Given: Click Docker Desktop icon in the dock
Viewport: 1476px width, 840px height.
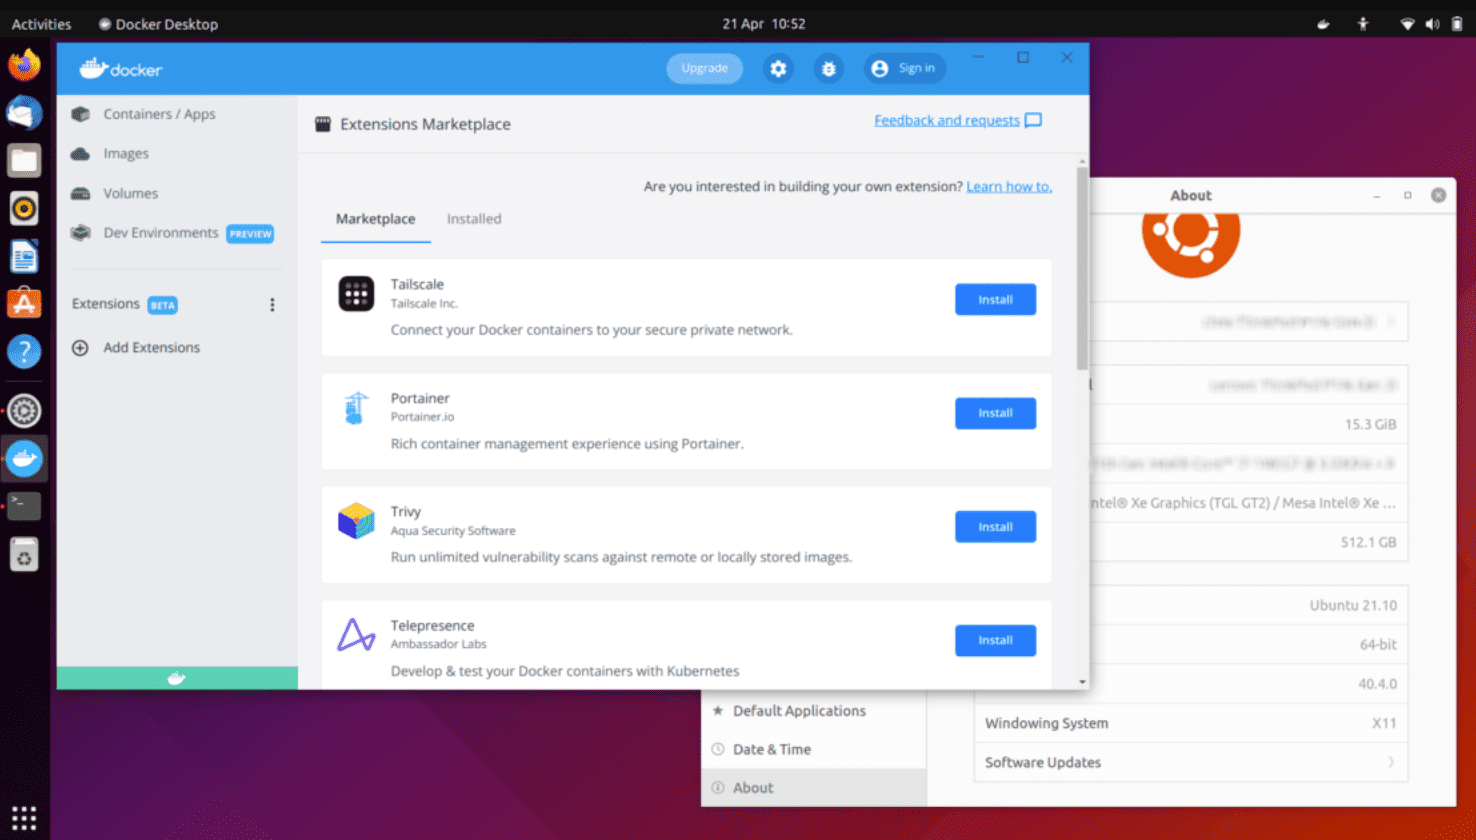Looking at the screenshot, I should [24, 458].
